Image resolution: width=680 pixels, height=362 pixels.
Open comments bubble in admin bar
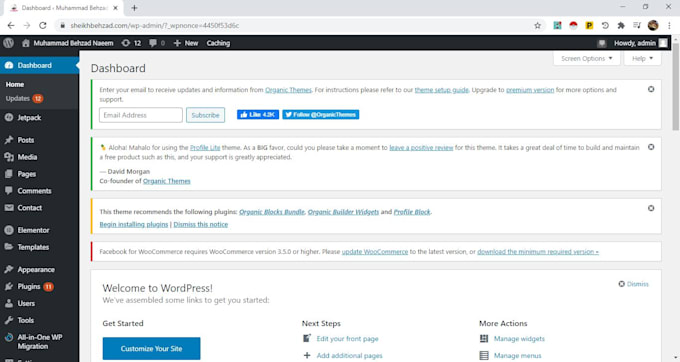point(153,43)
